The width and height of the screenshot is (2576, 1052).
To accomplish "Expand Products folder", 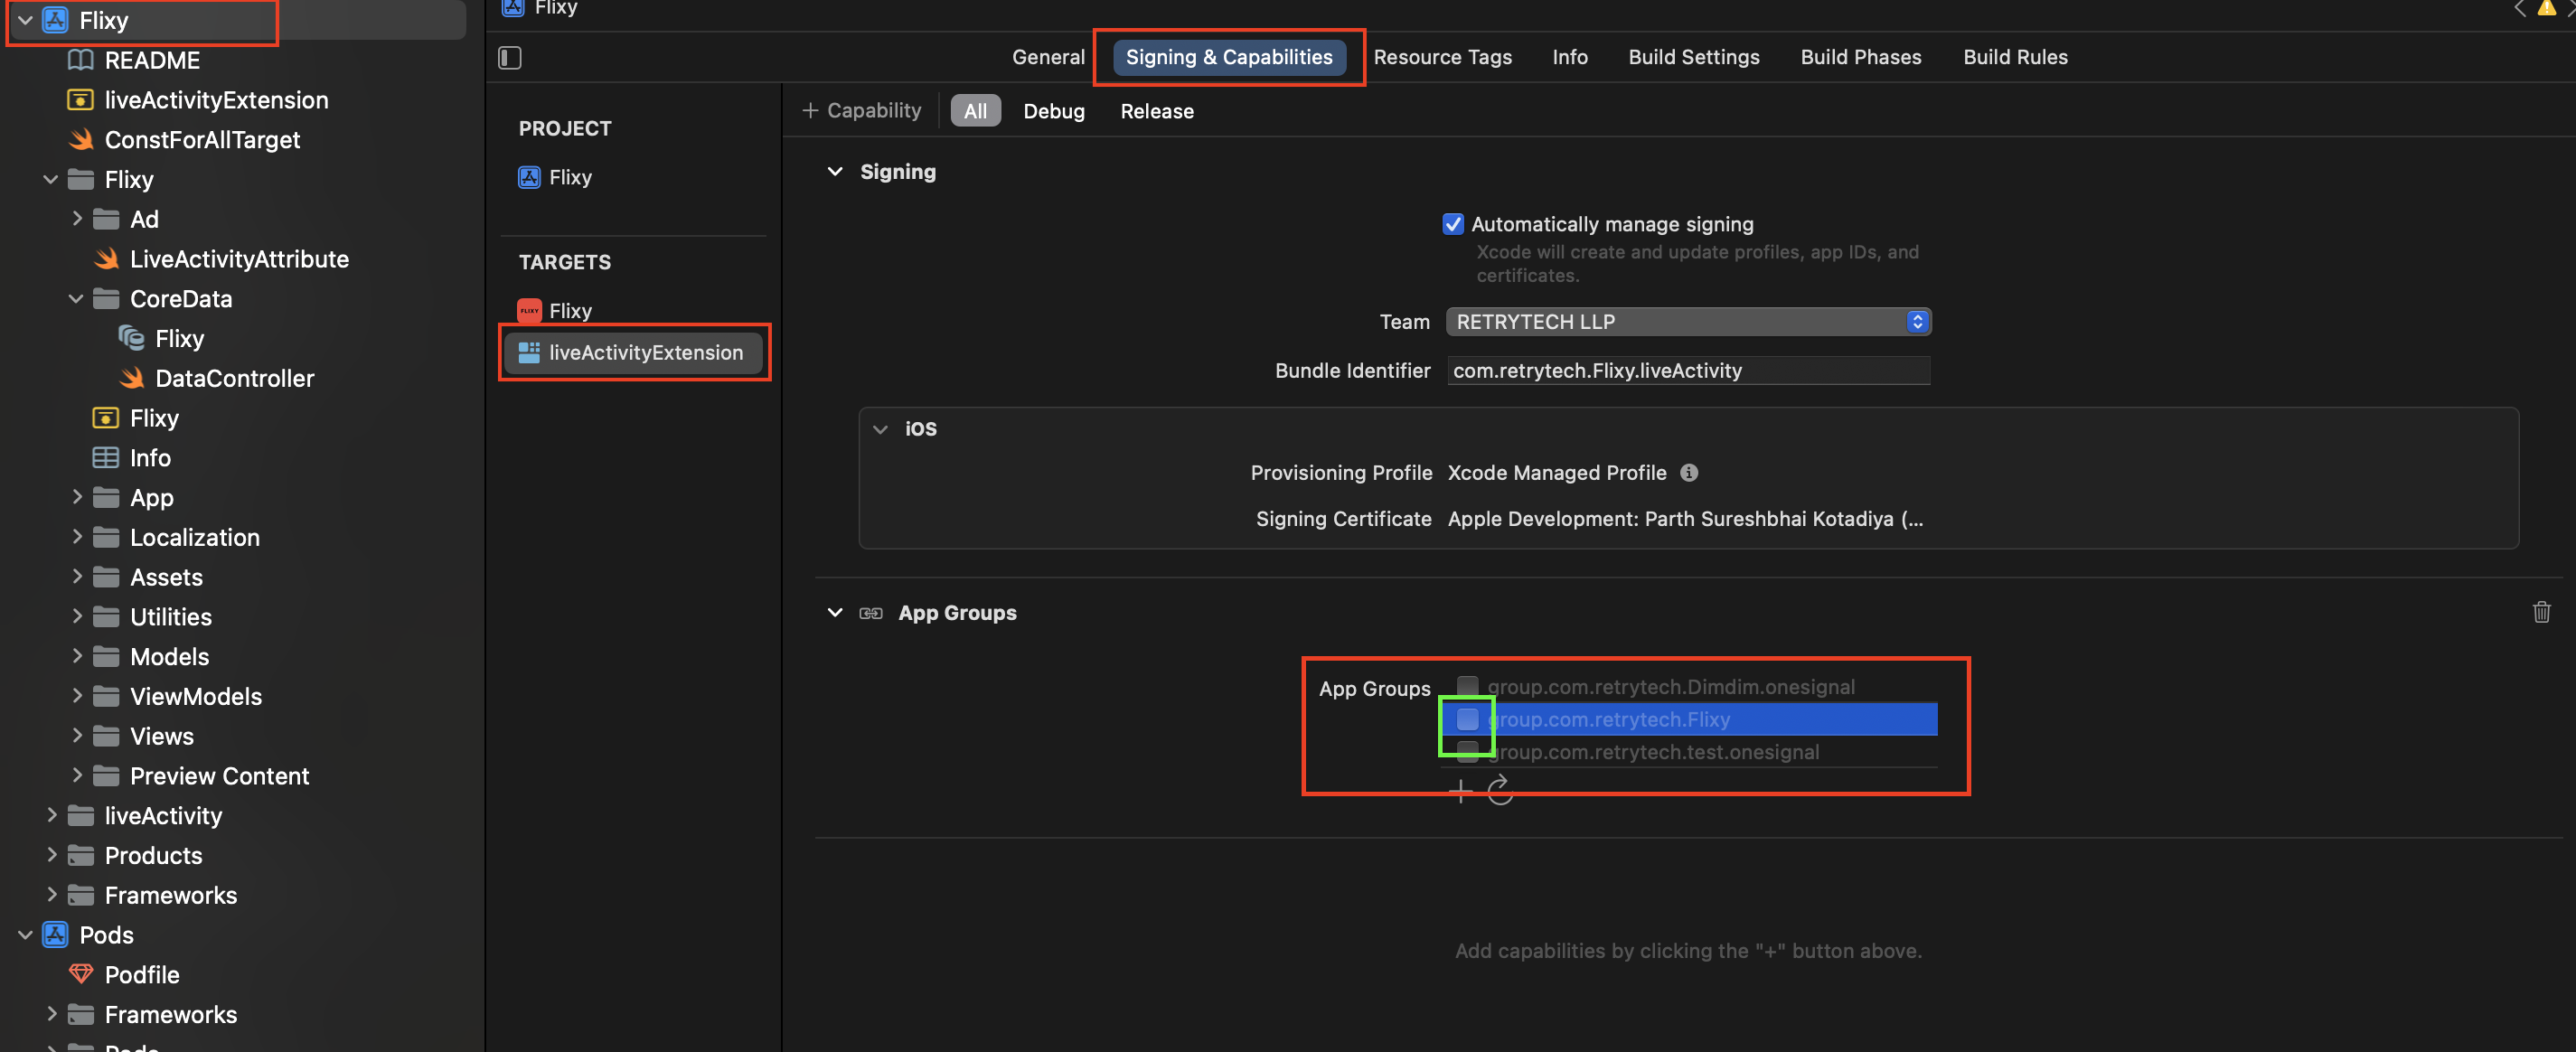I will (51, 855).
